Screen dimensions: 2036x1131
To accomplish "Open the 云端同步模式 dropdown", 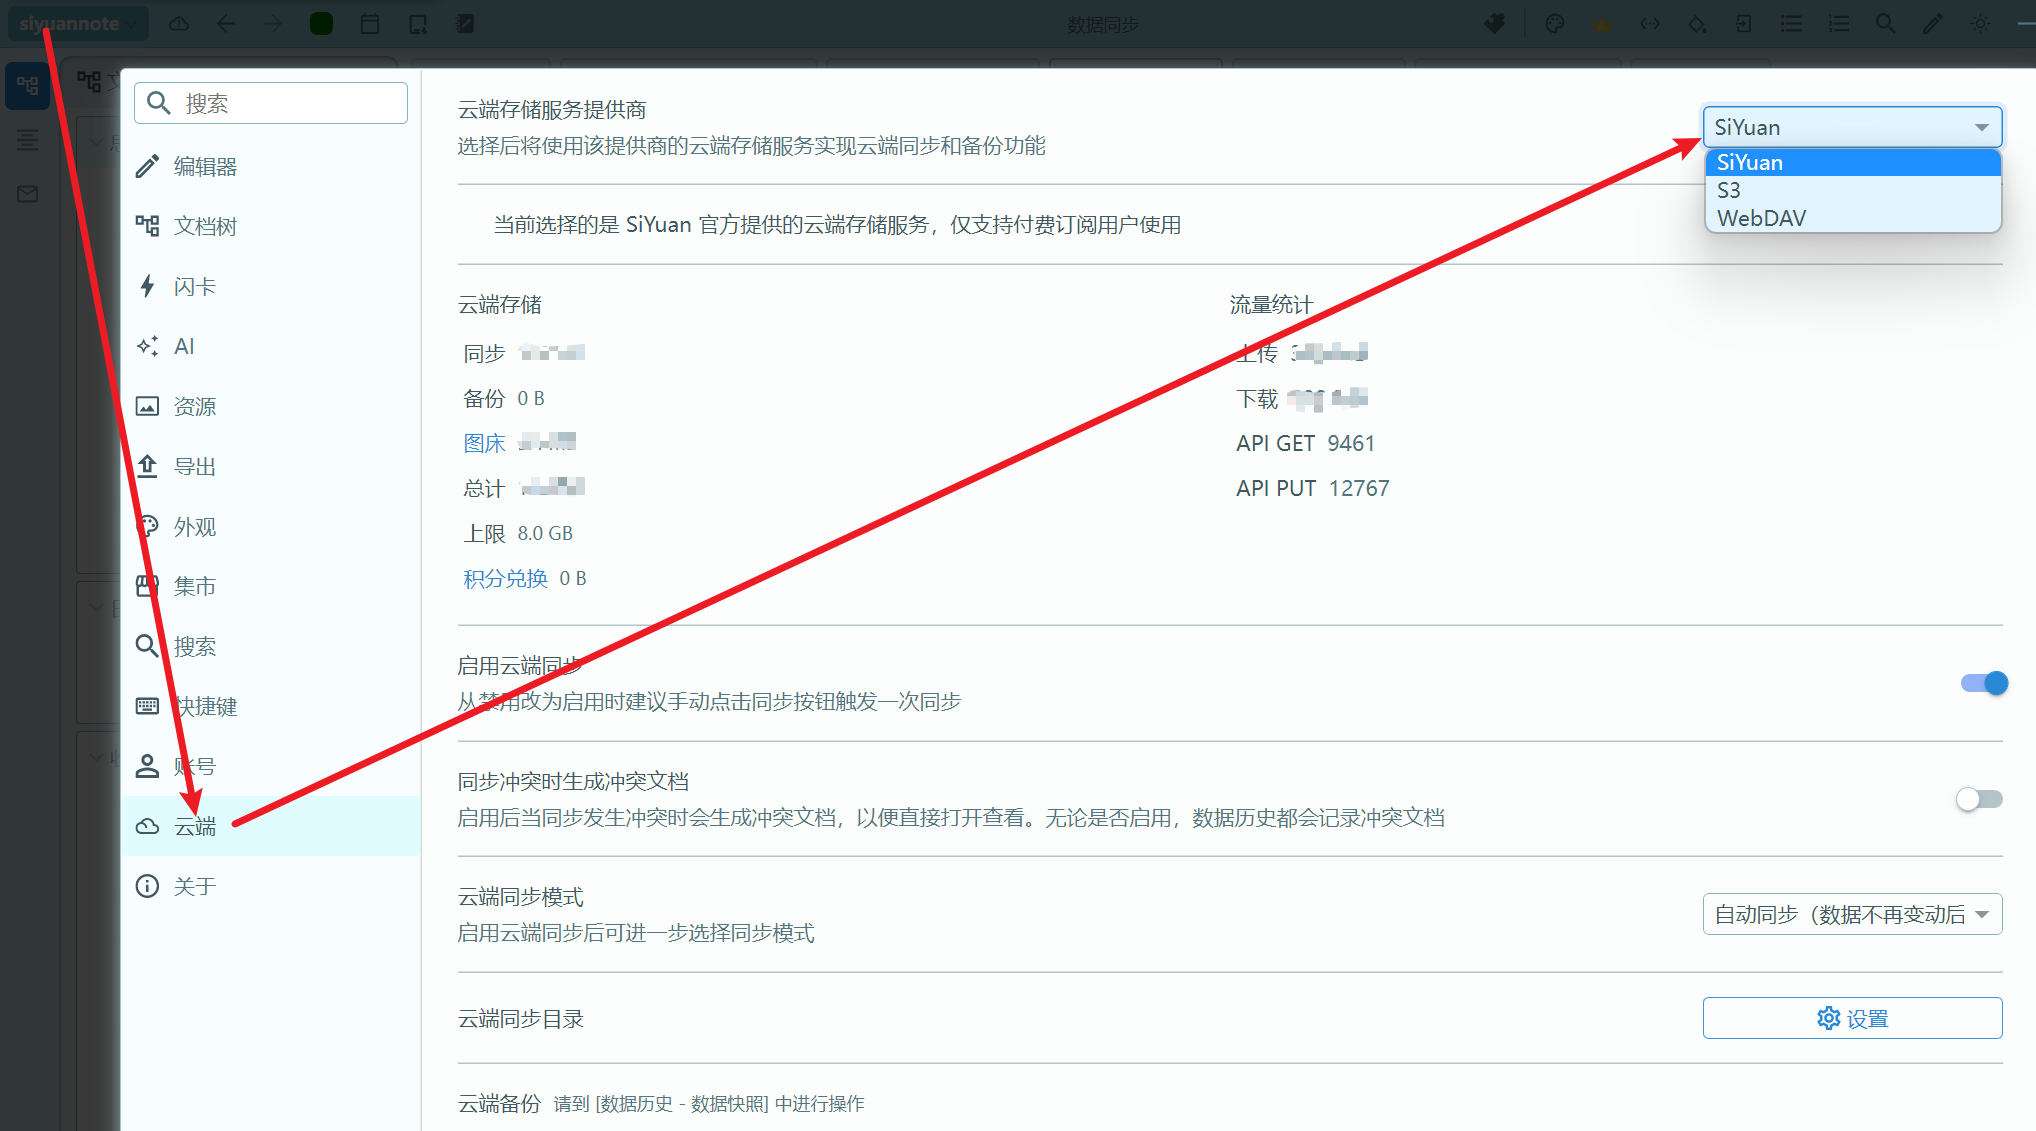I will click(1851, 913).
